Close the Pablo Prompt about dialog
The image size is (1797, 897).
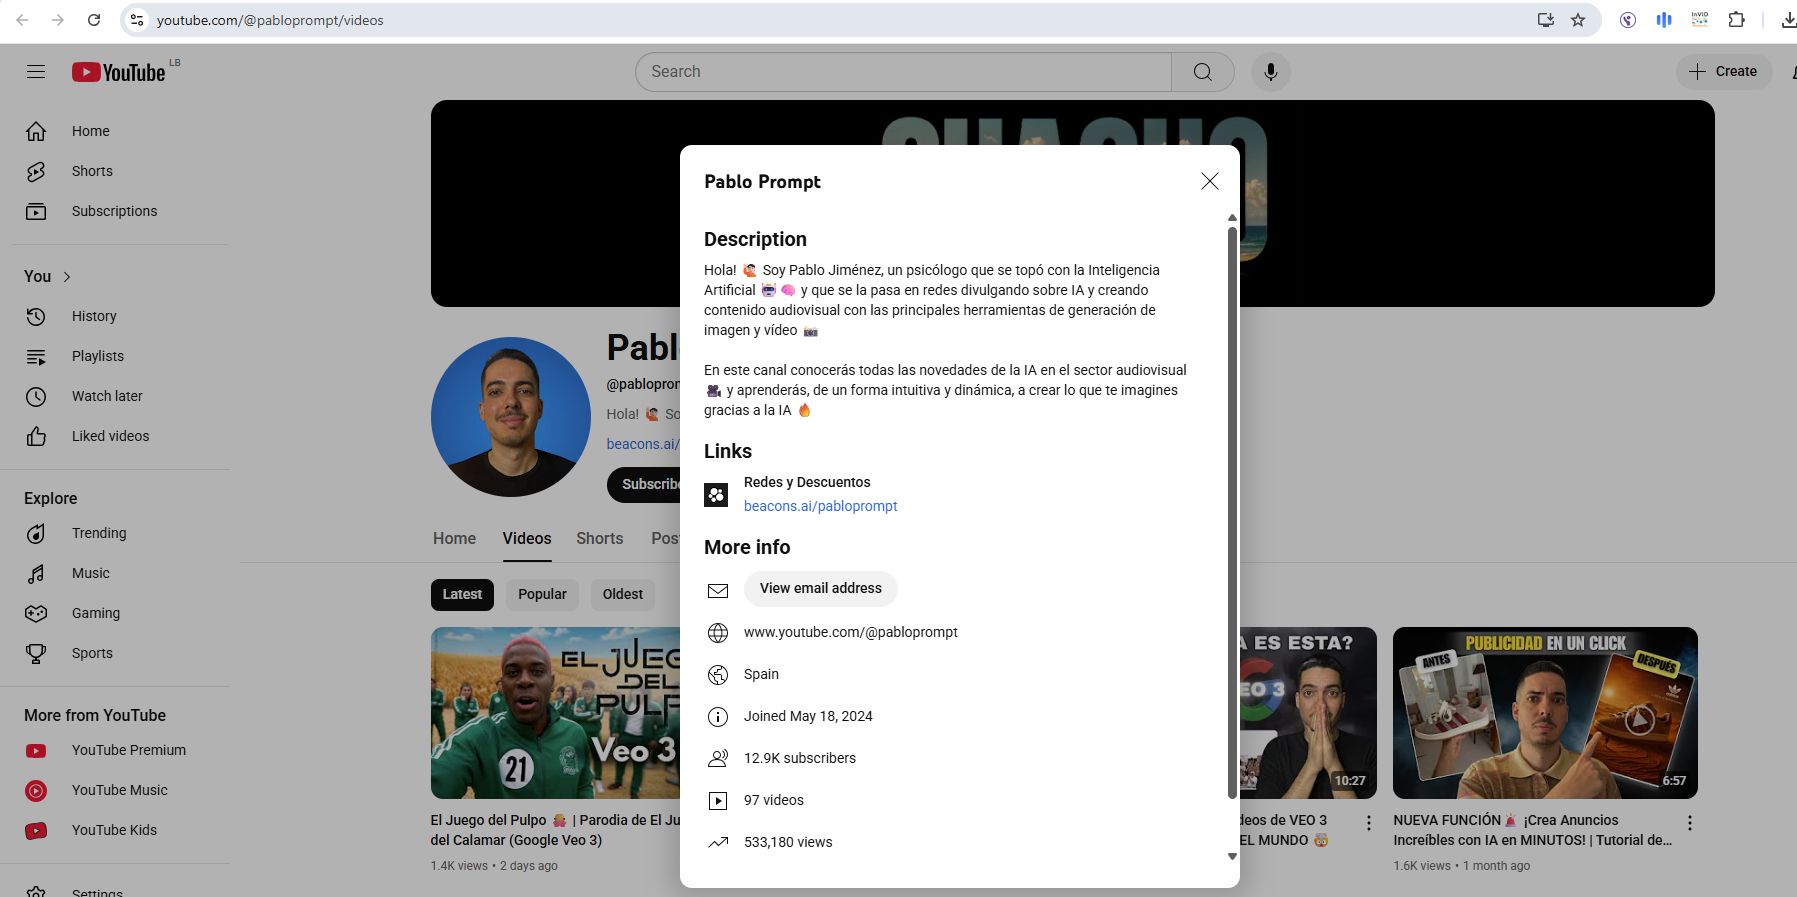click(x=1210, y=181)
